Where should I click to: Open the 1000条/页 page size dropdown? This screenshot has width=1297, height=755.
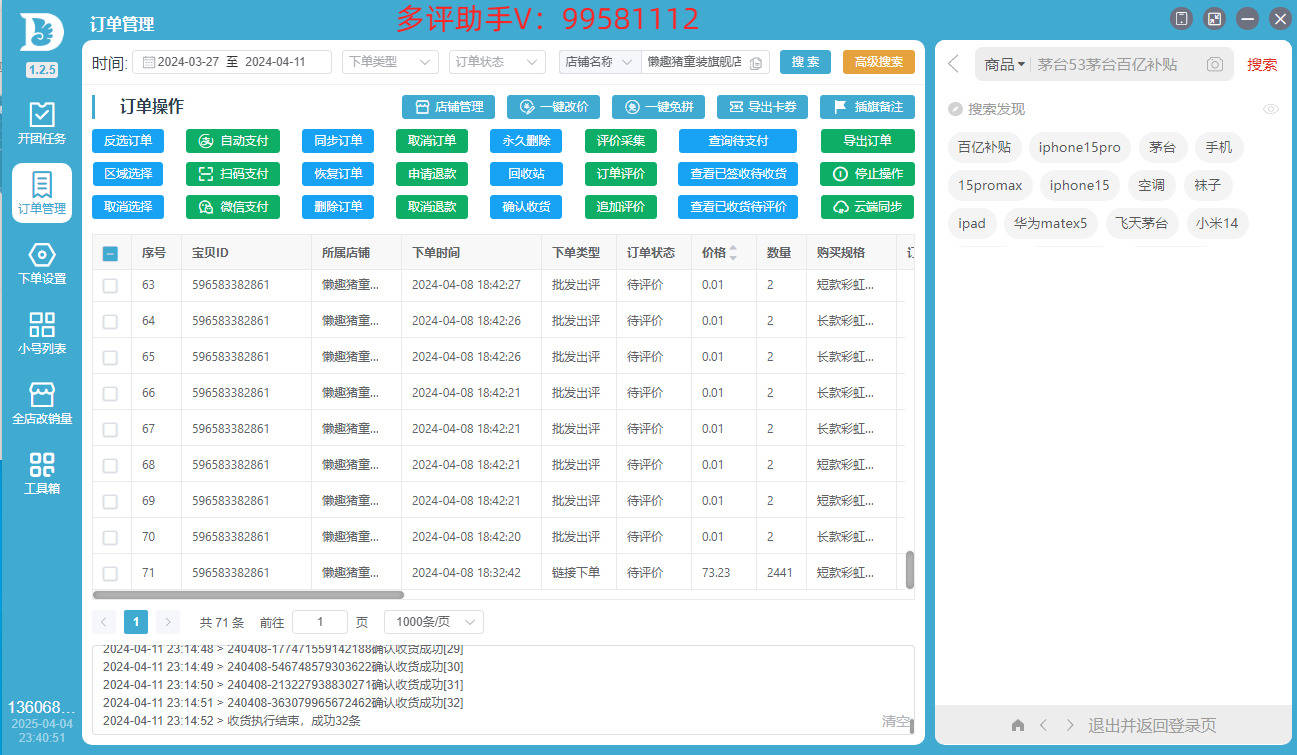pyautogui.click(x=433, y=622)
